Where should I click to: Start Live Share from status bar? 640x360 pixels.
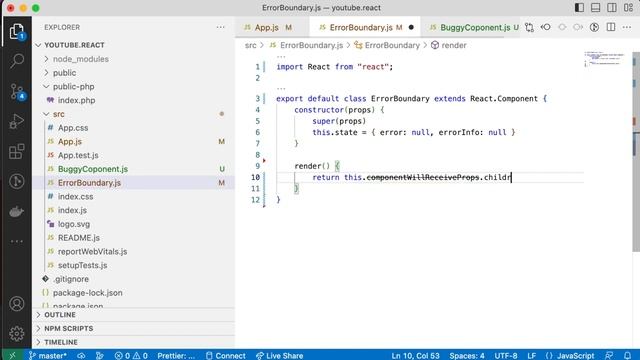coord(280,356)
